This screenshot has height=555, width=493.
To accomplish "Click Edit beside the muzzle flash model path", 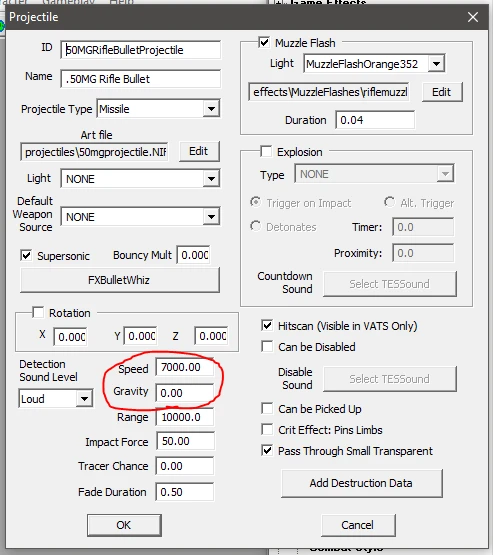I will (x=442, y=92).
